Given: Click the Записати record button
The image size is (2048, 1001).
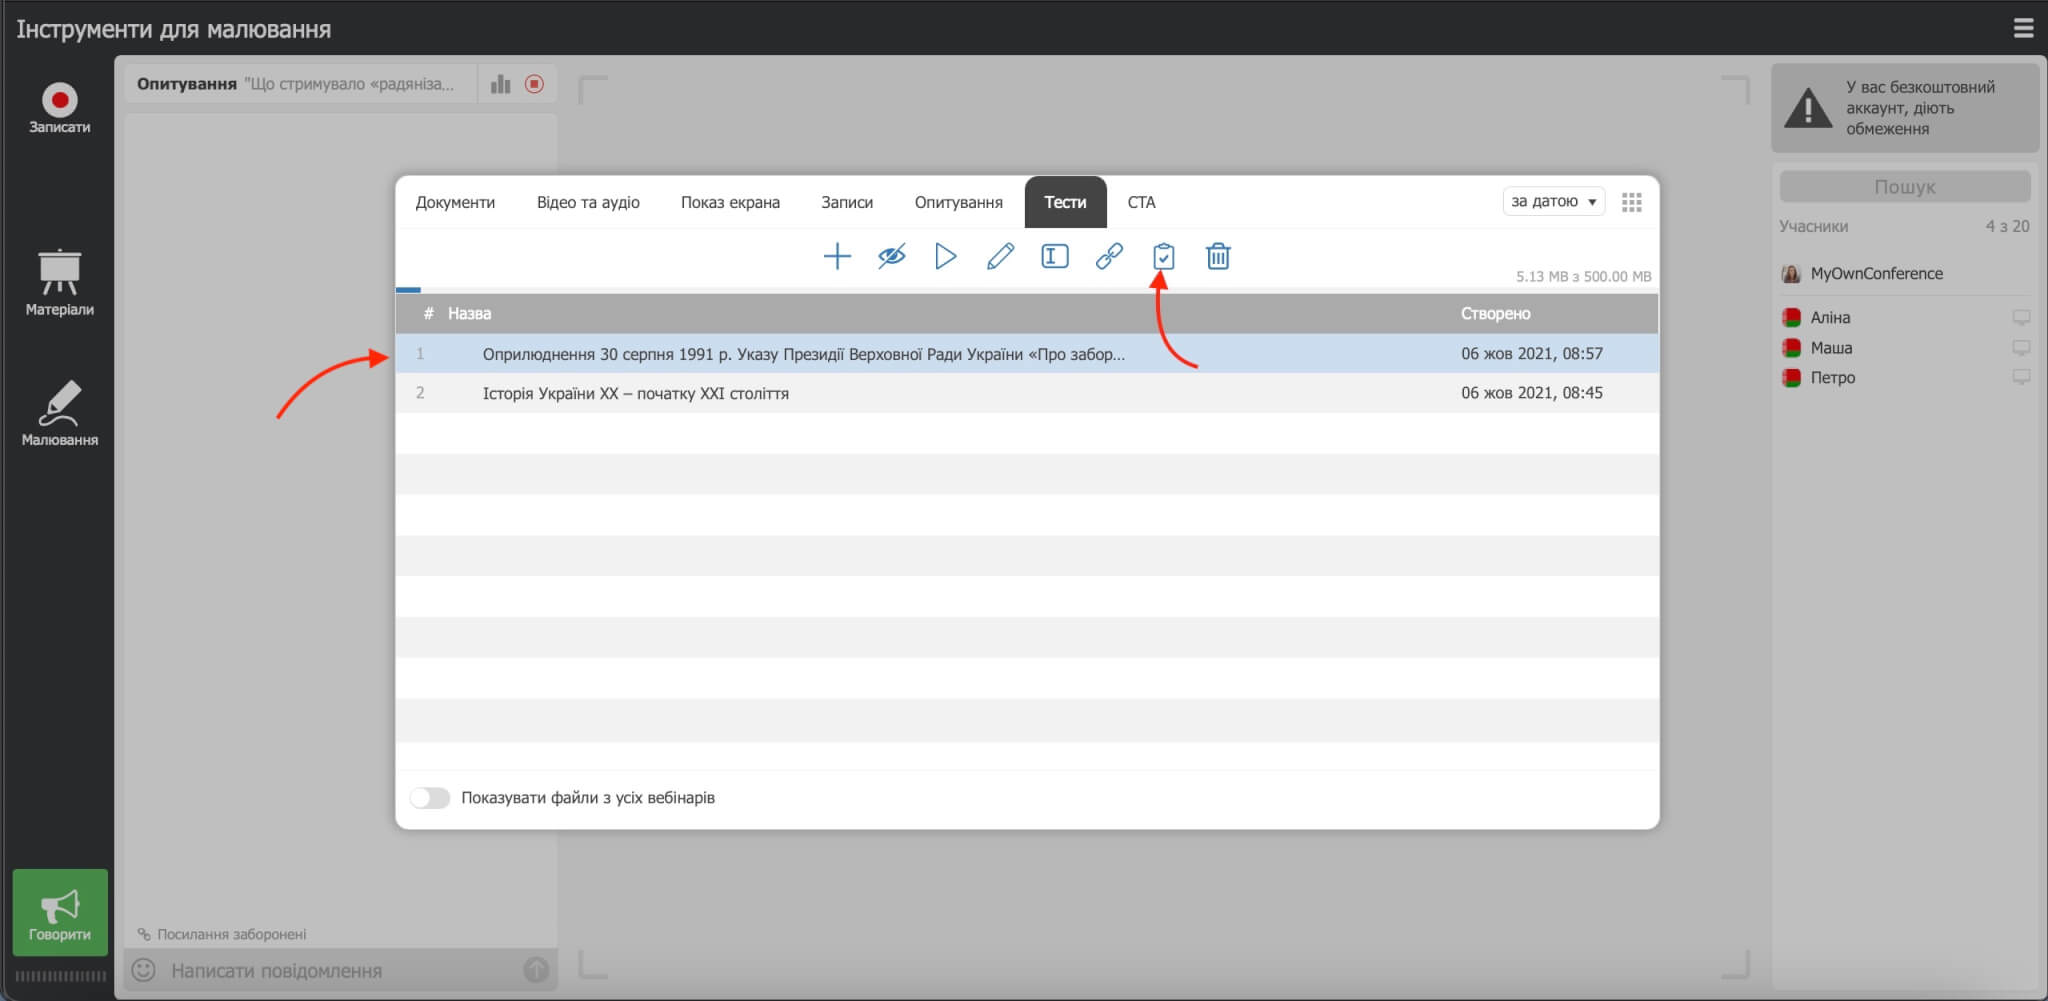Looking at the screenshot, I should coord(60,108).
